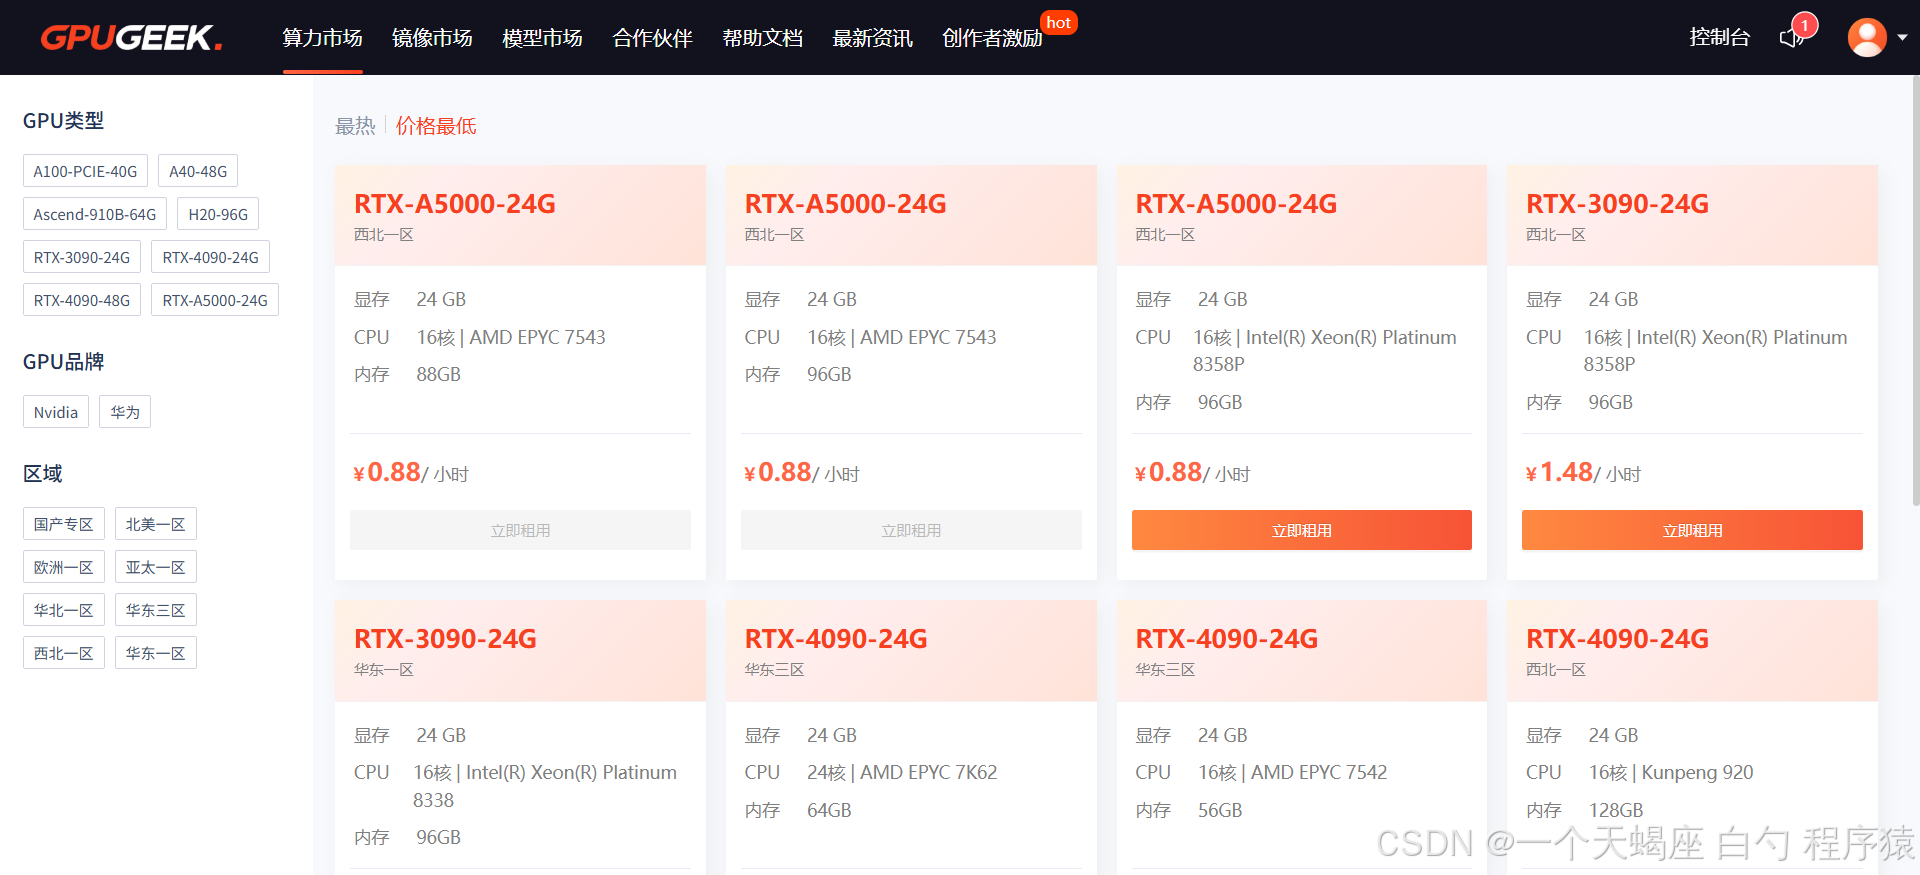
Task: Select the 西北一区 region filter
Action: click(x=64, y=653)
